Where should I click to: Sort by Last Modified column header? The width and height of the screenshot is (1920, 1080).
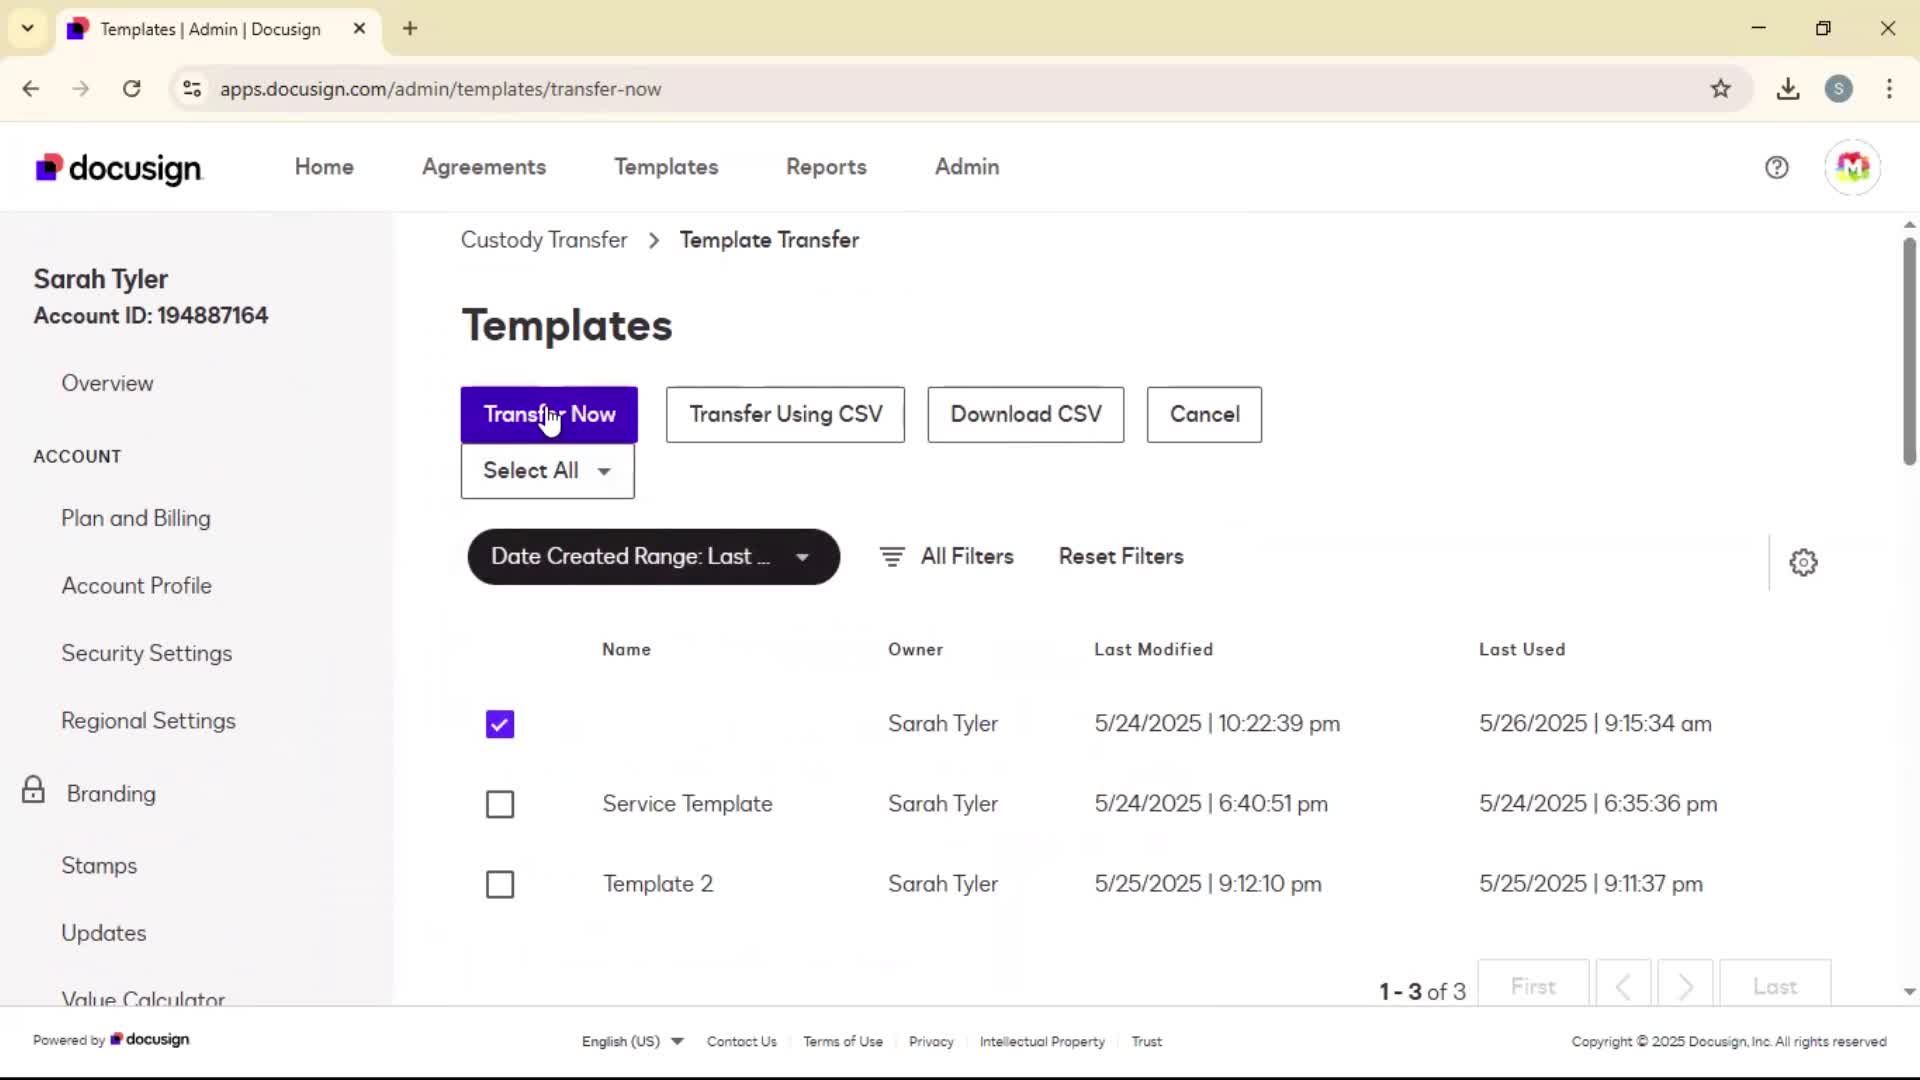pos(1153,650)
